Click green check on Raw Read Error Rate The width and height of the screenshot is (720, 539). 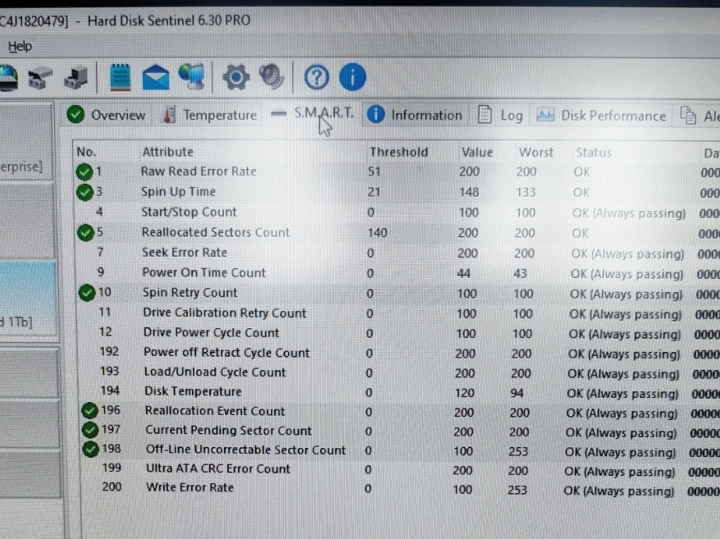tap(84, 172)
